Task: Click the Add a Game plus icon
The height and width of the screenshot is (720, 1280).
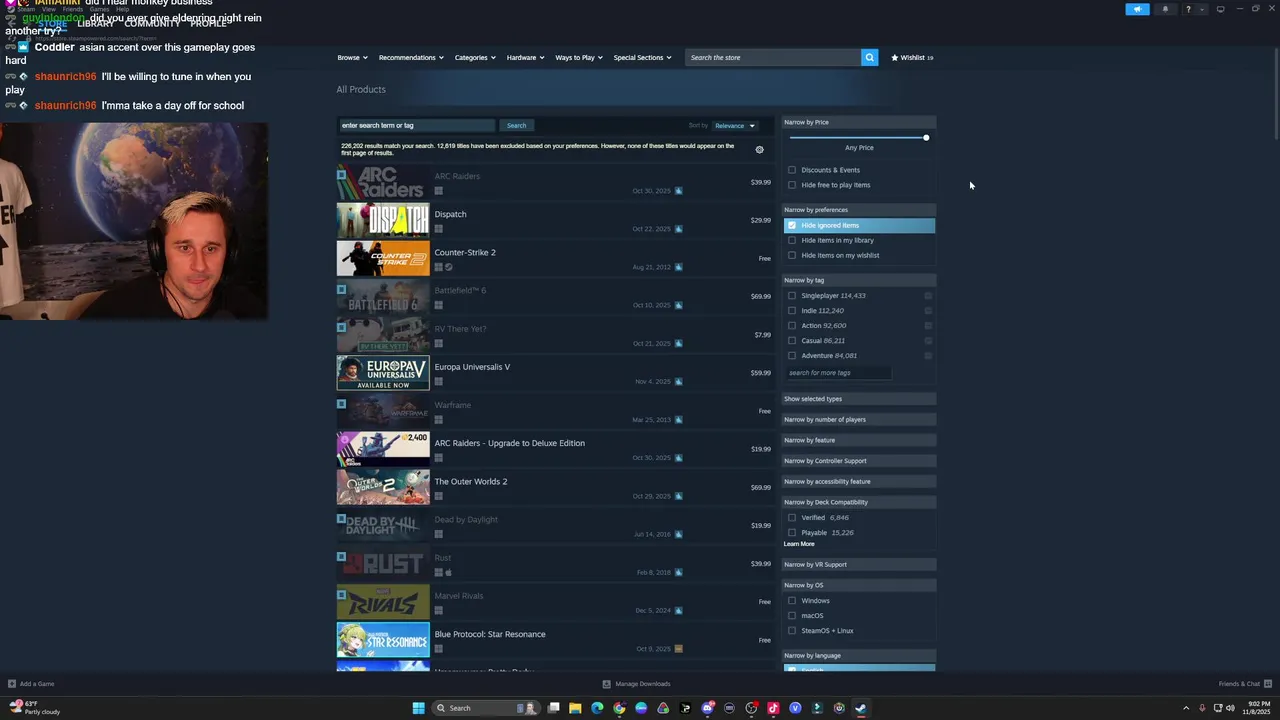Action: pos(12,684)
